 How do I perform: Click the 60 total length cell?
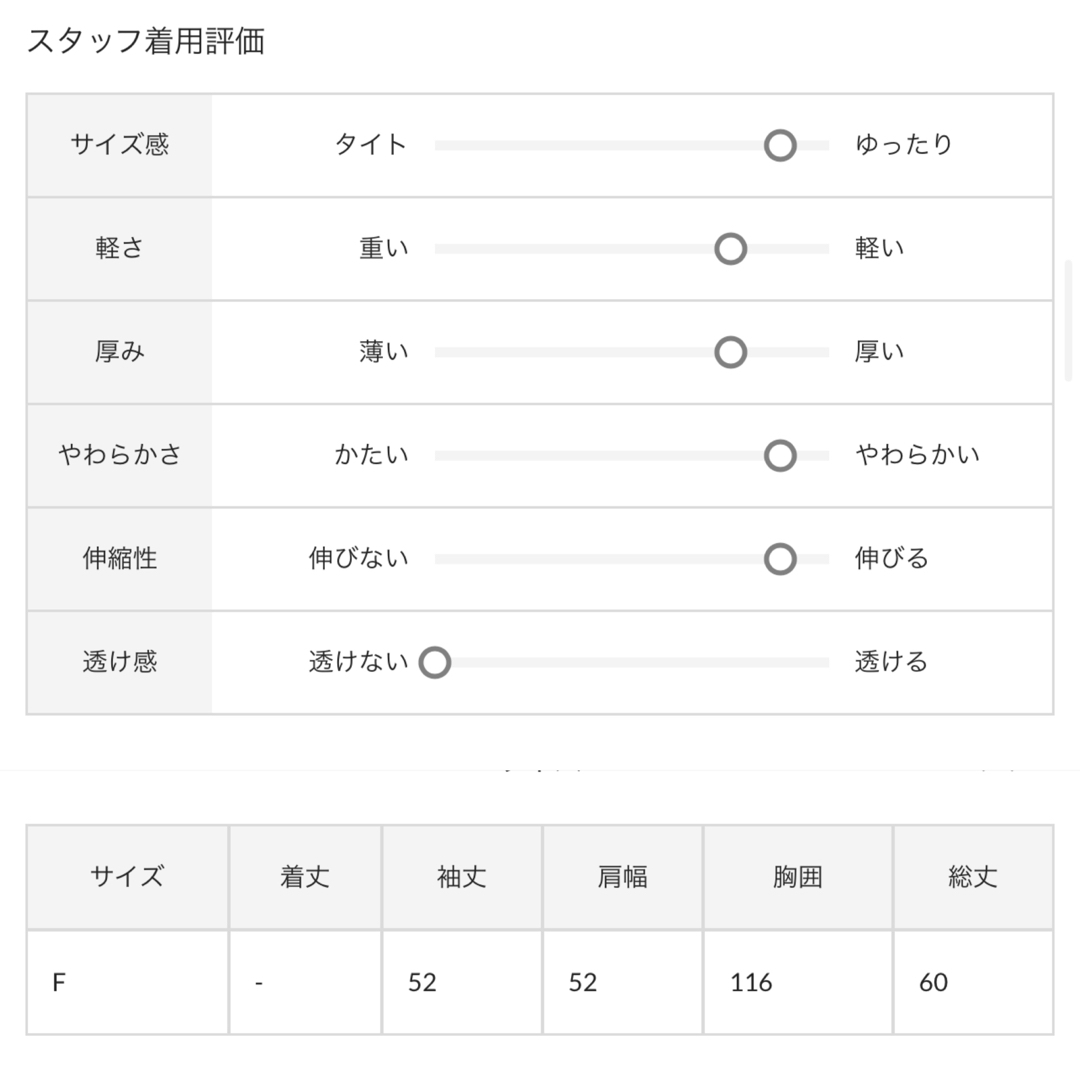973,982
